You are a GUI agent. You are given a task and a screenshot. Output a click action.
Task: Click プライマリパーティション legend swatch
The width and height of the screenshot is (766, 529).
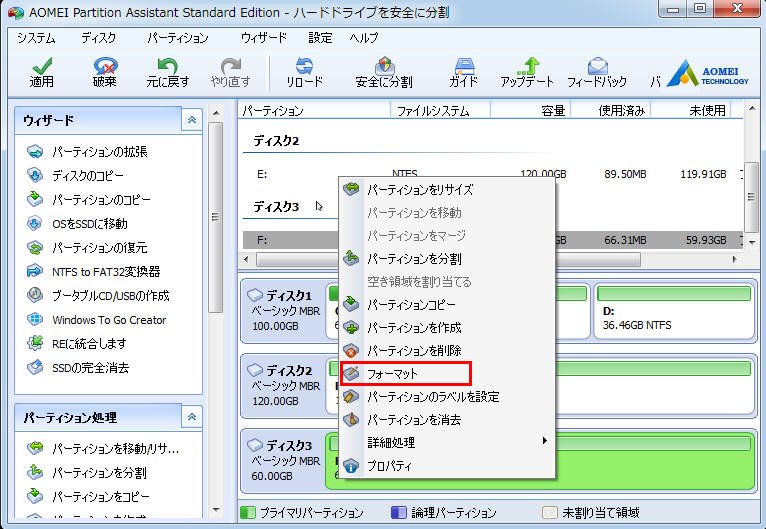[248, 512]
